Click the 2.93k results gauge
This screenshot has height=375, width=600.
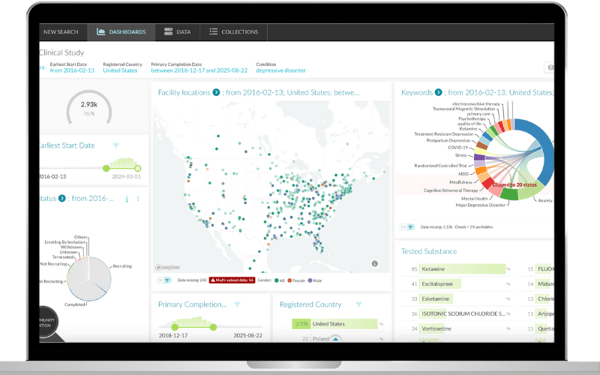click(89, 107)
